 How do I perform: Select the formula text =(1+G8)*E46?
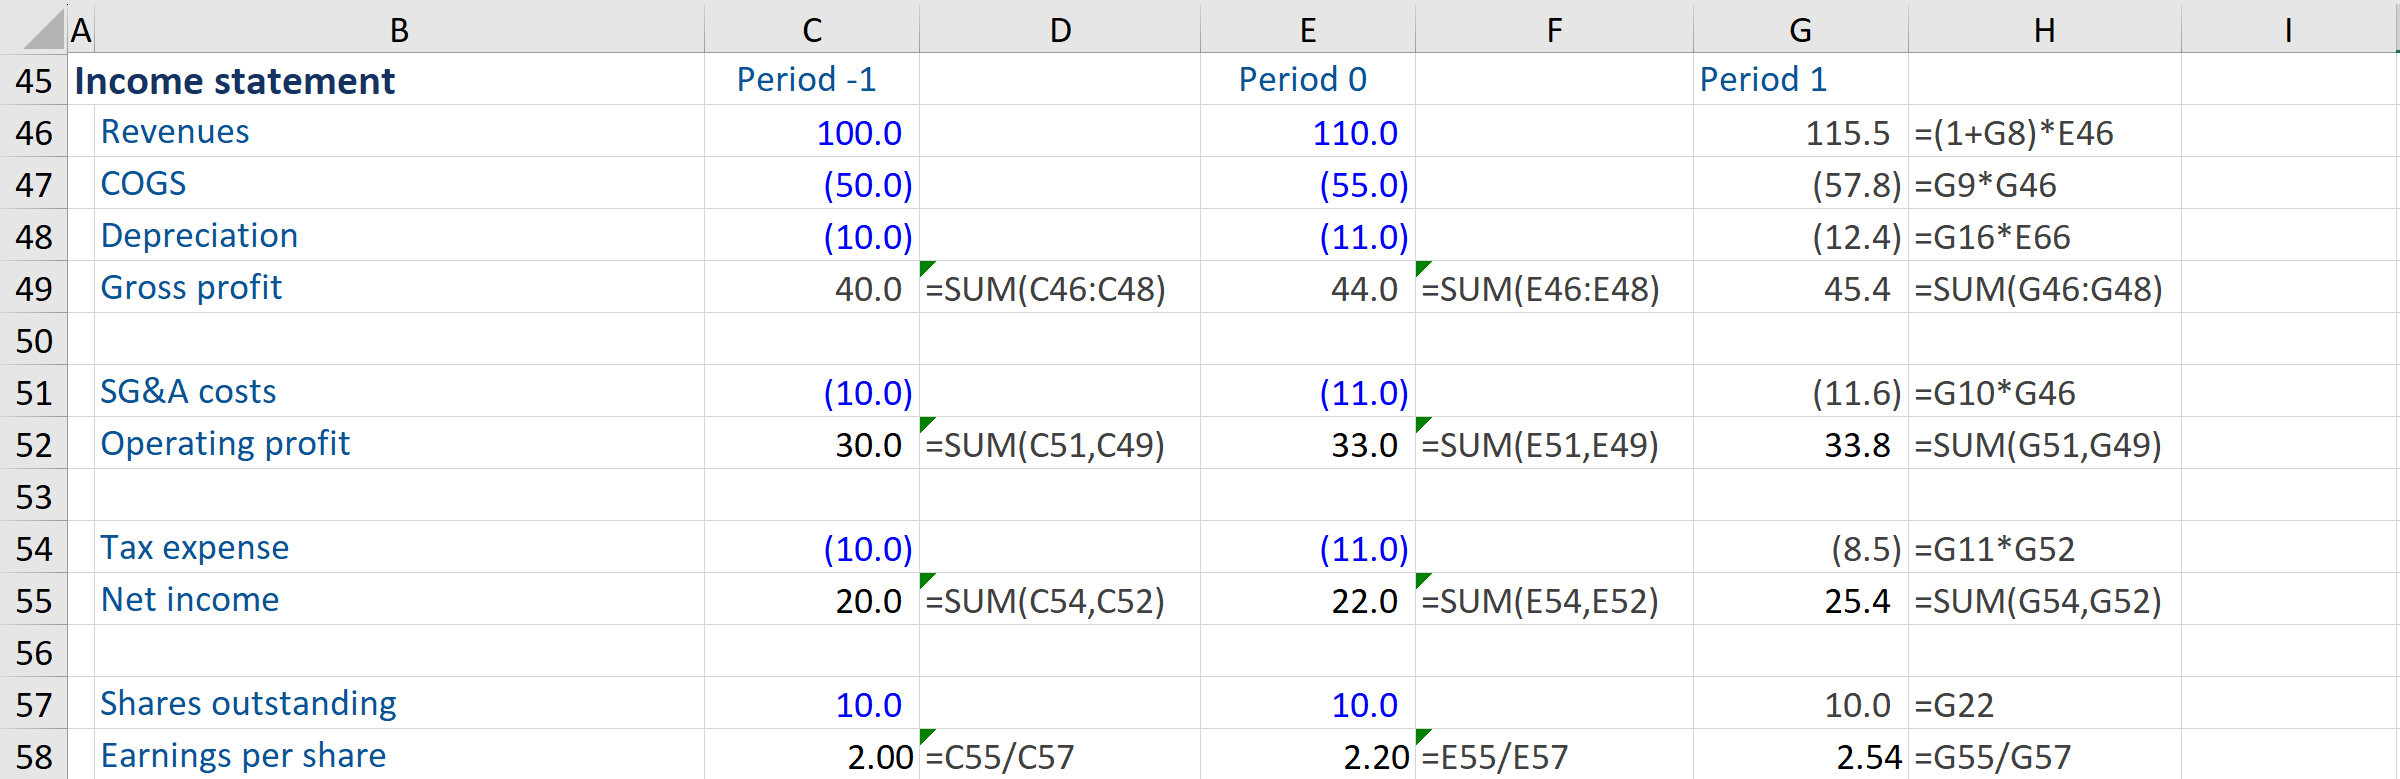tap(2013, 133)
